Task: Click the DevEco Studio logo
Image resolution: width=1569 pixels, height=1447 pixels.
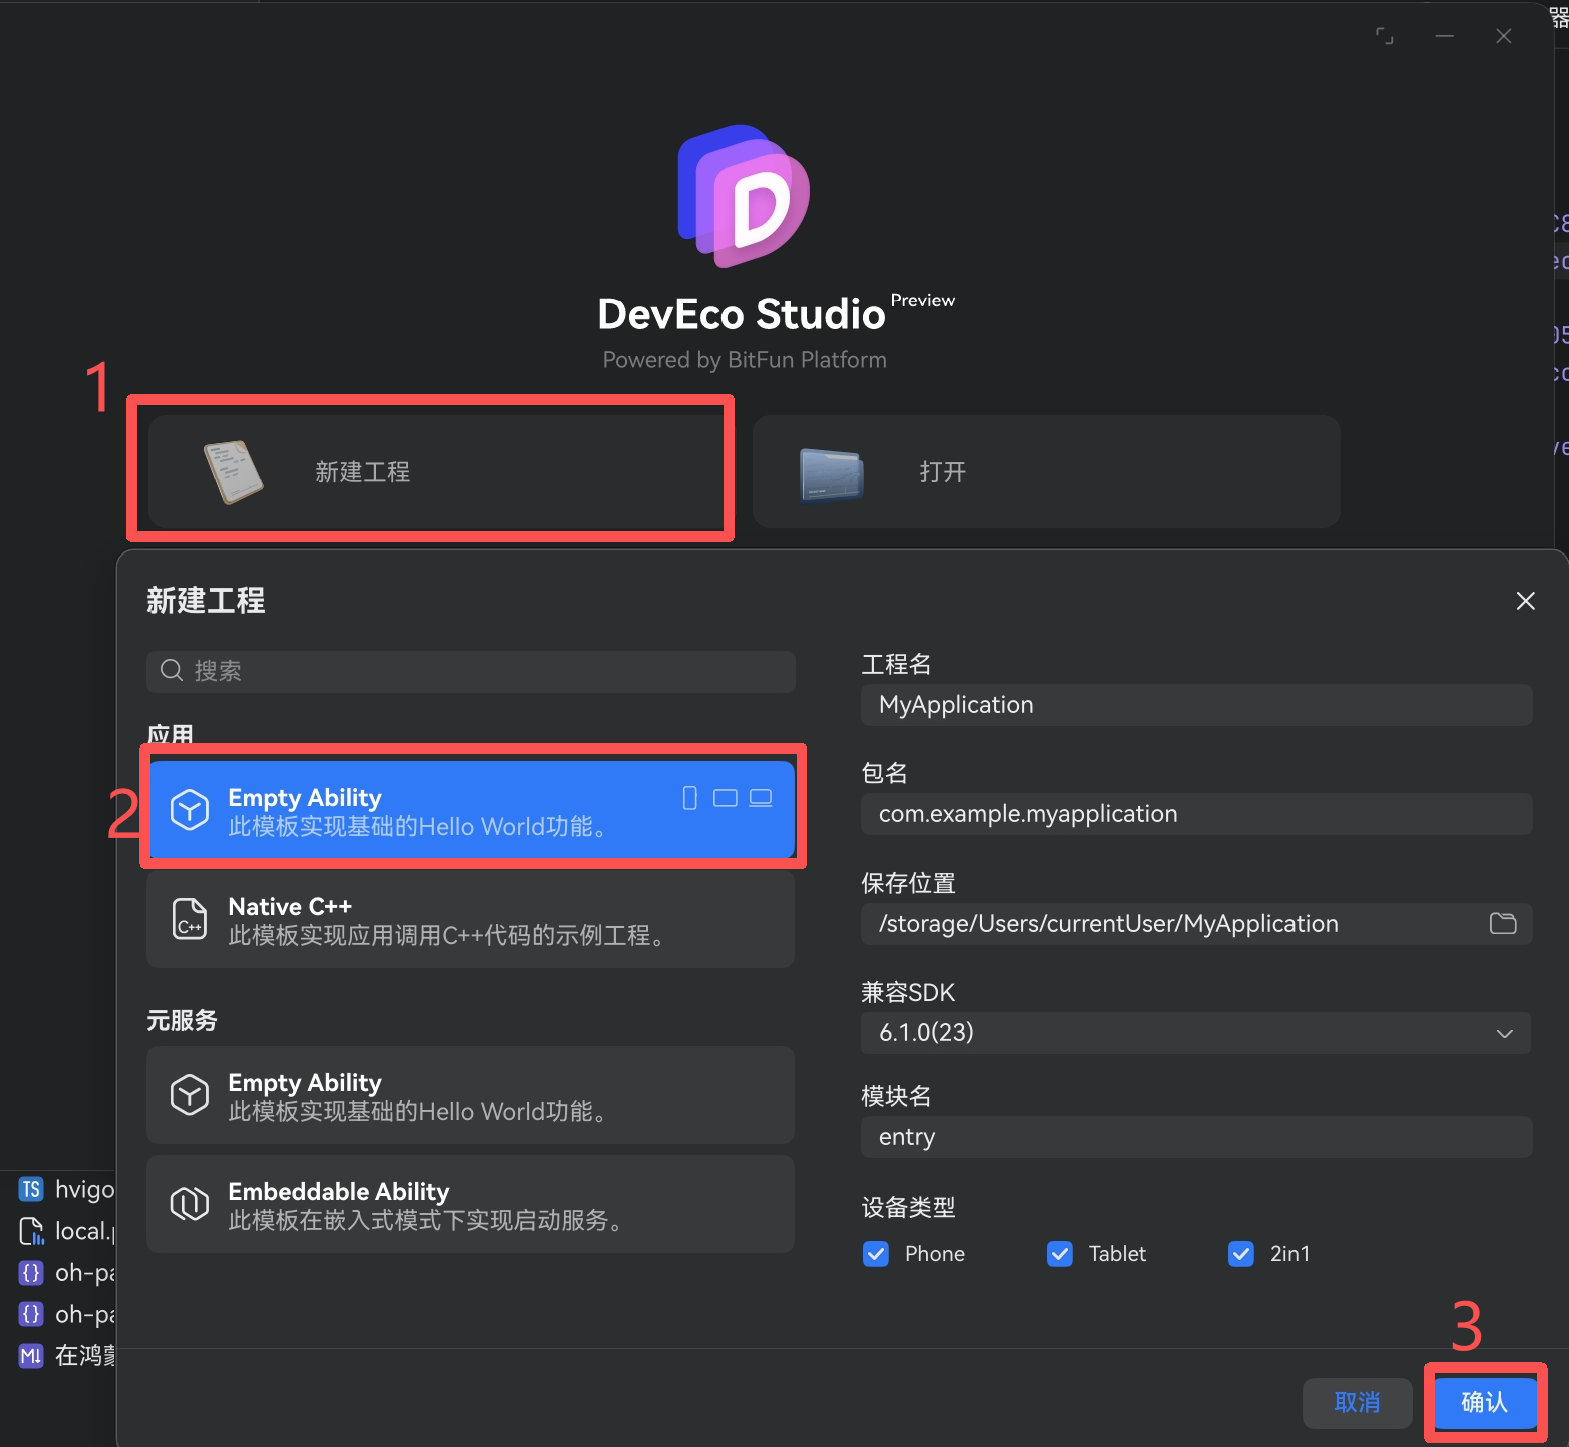Action: coord(744,196)
